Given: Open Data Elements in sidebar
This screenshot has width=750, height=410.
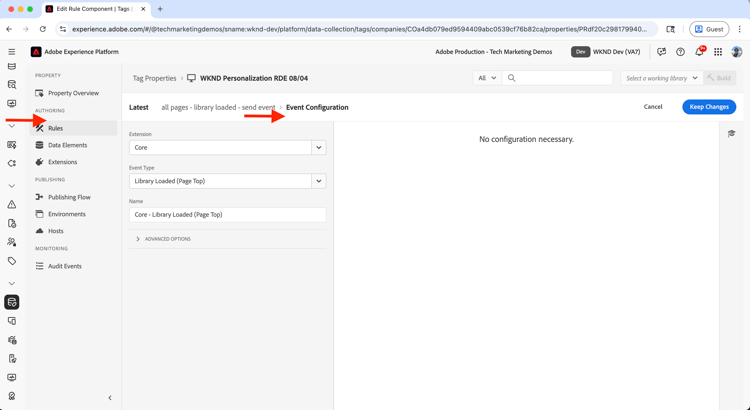Looking at the screenshot, I should point(67,145).
